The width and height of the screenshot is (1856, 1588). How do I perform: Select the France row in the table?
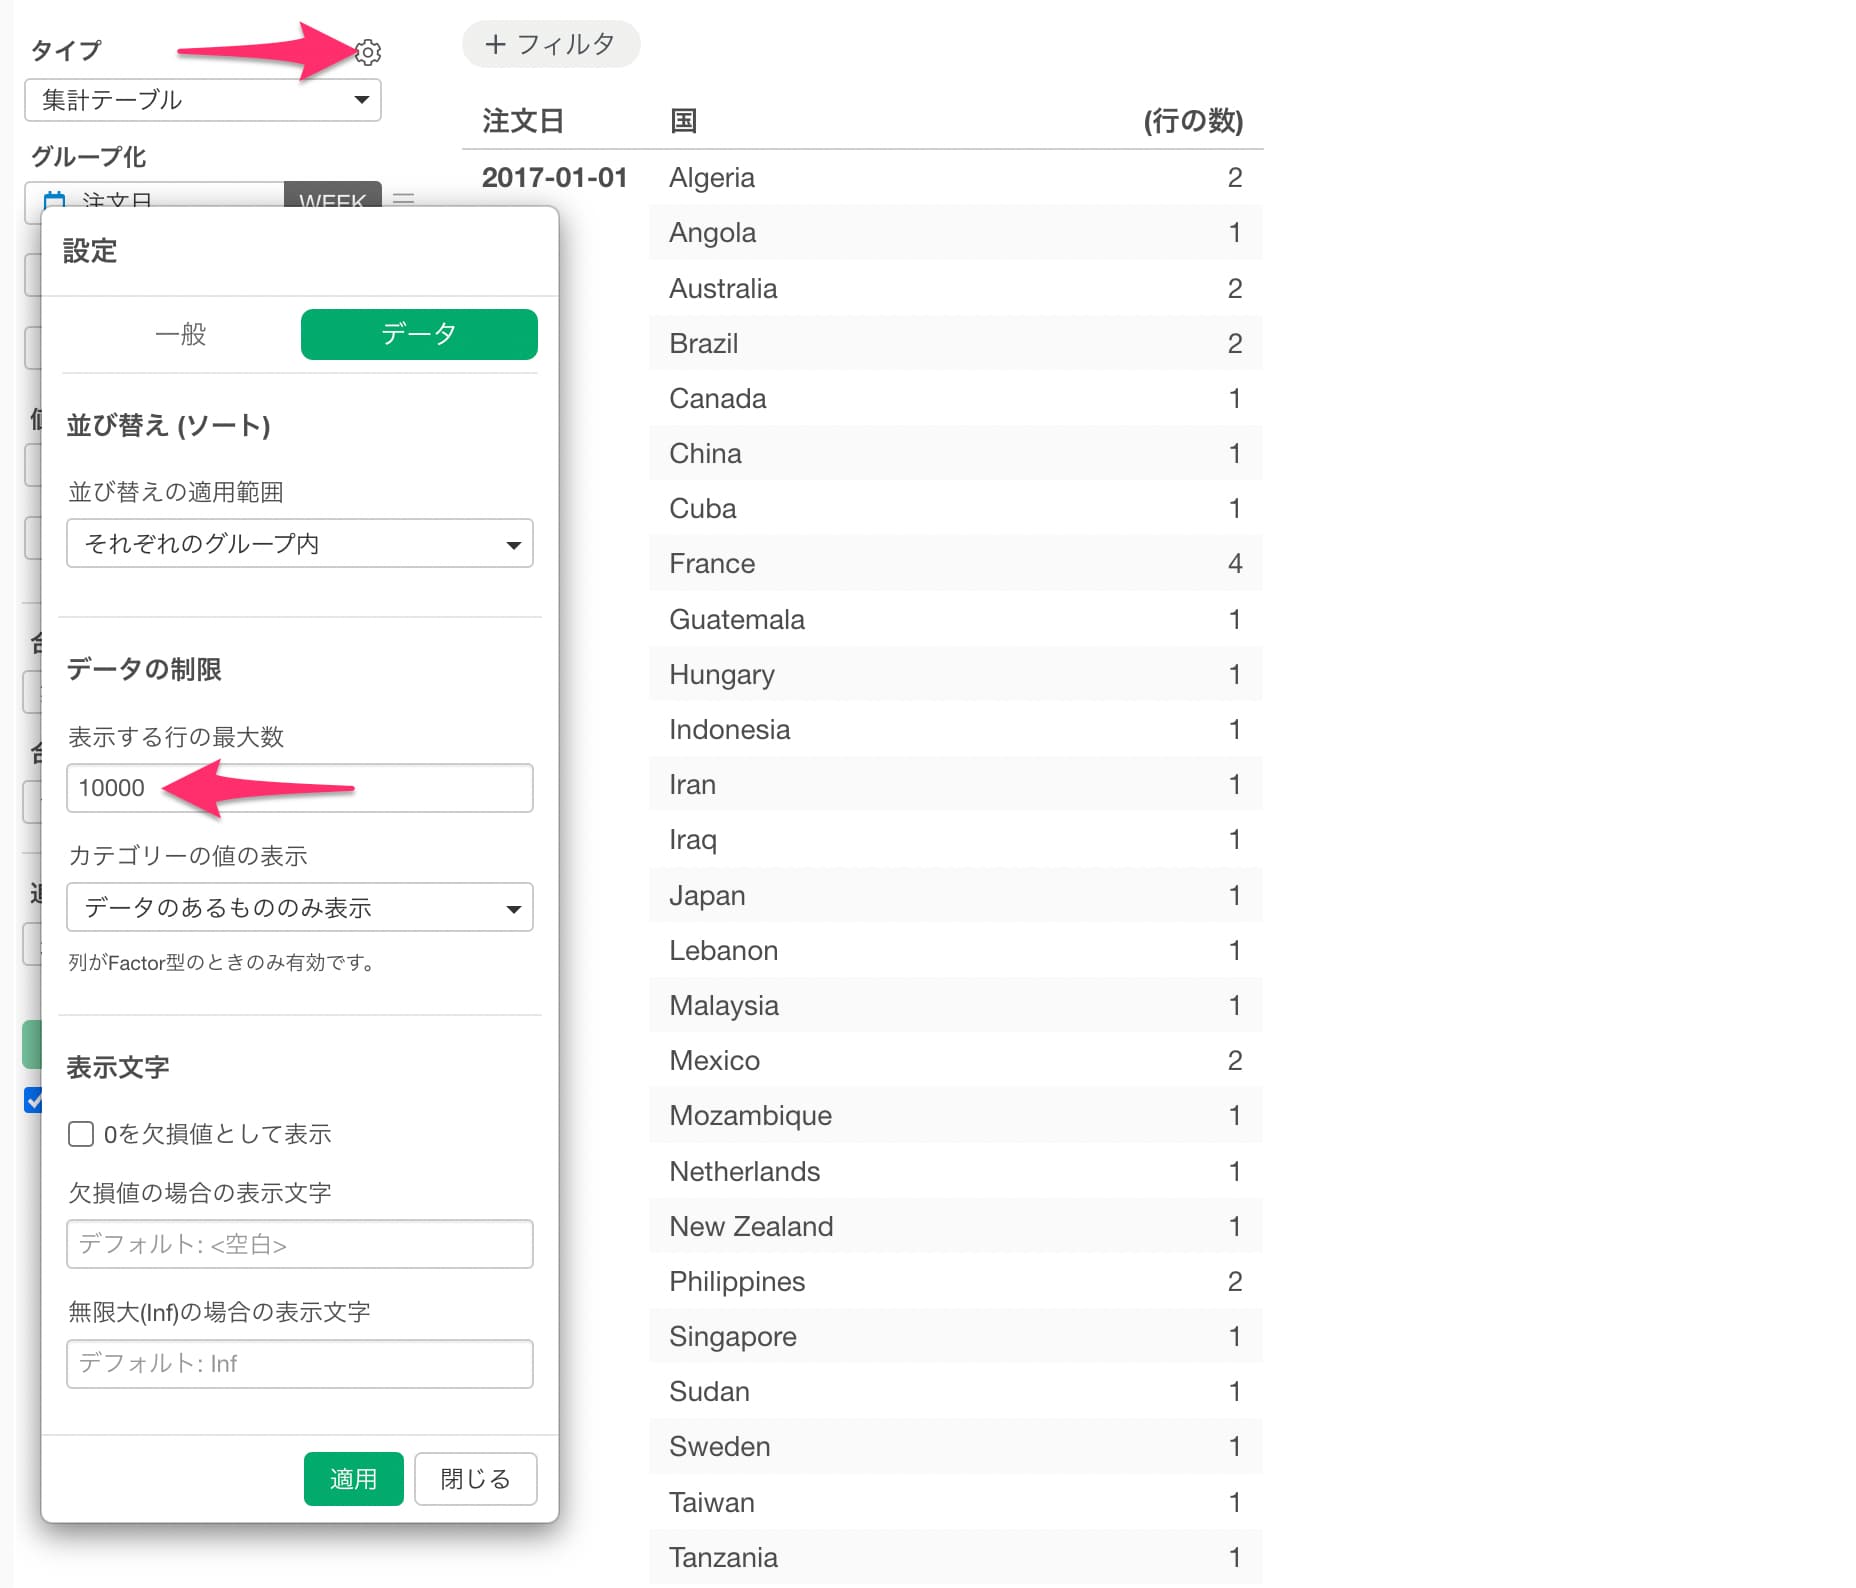pos(955,564)
